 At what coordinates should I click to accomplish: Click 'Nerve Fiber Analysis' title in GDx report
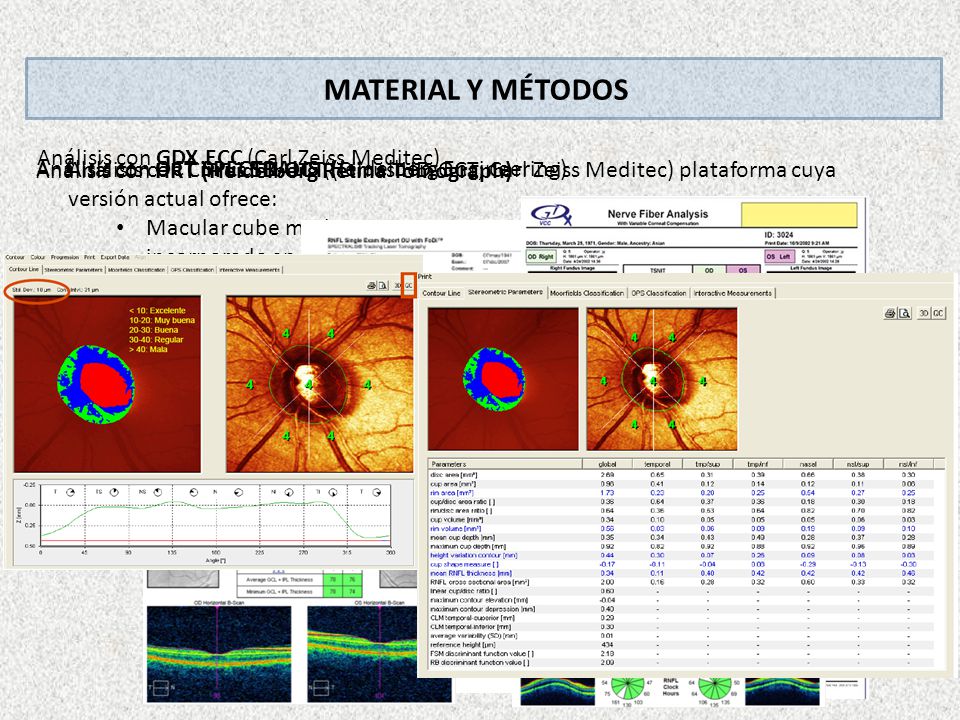[658, 214]
